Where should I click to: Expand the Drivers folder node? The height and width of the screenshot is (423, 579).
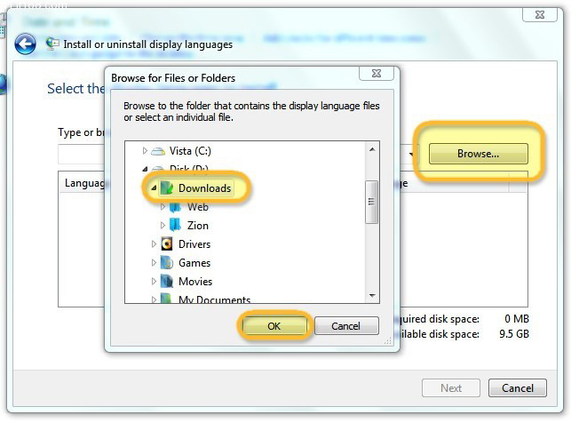pos(154,244)
